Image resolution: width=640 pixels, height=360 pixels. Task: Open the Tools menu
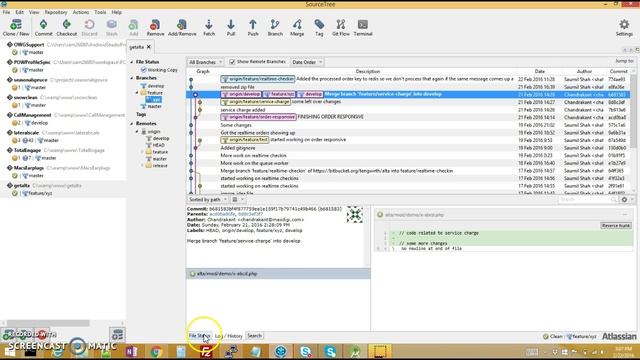pyautogui.click(x=100, y=12)
